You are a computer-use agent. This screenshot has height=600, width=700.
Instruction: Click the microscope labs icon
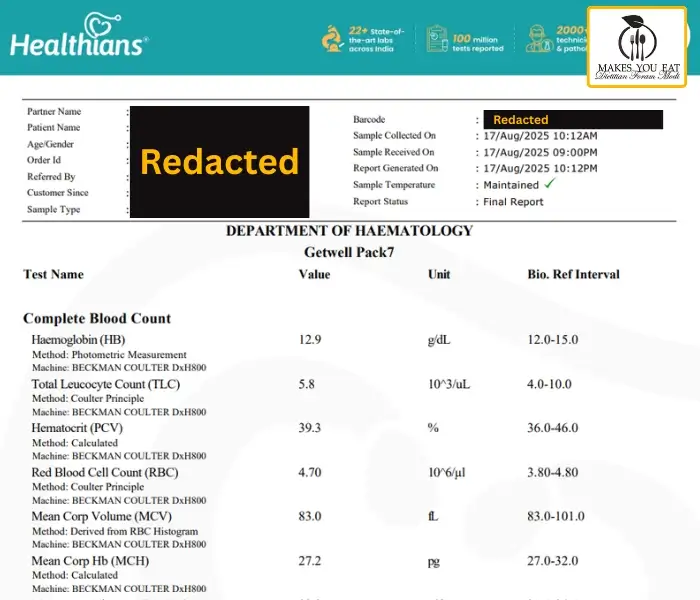coord(333,39)
